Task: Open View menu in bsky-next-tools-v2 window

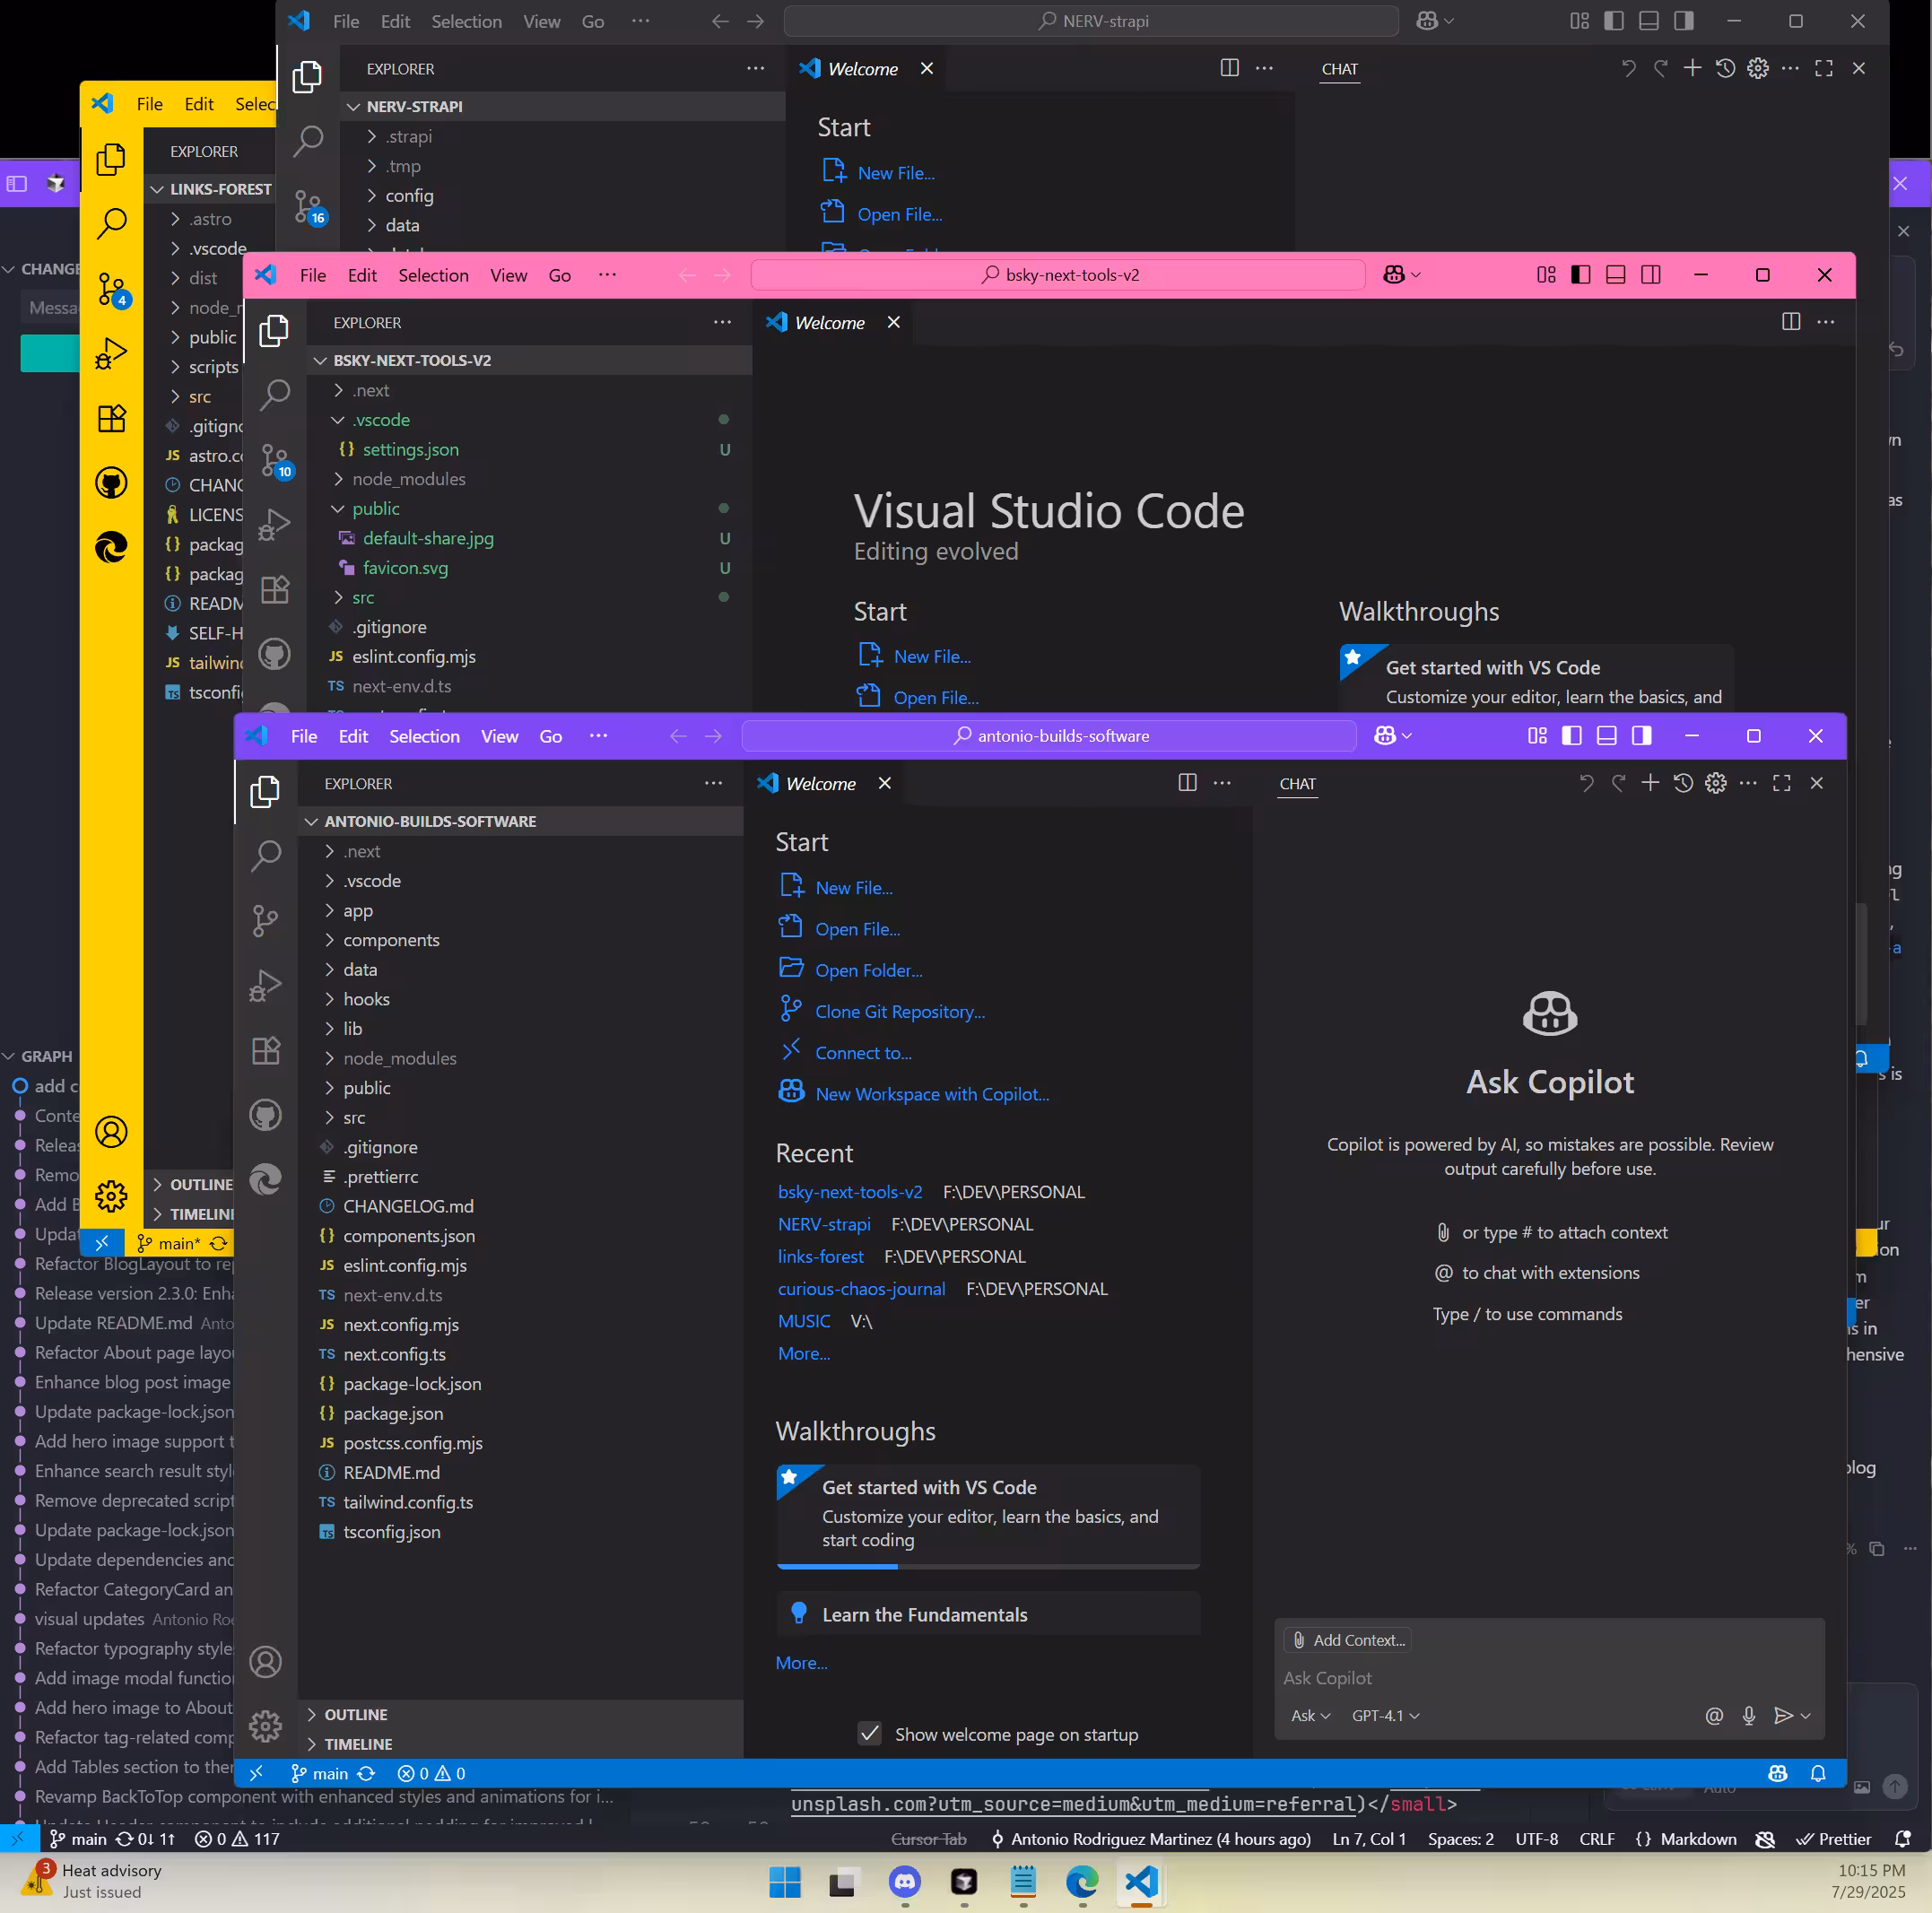Action: pyautogui.click(x=509, y=275)
